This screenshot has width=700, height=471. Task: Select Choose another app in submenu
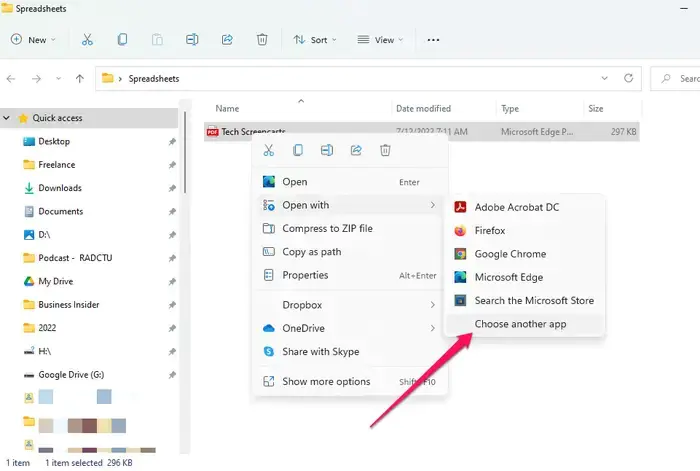(x=520, y=324)
